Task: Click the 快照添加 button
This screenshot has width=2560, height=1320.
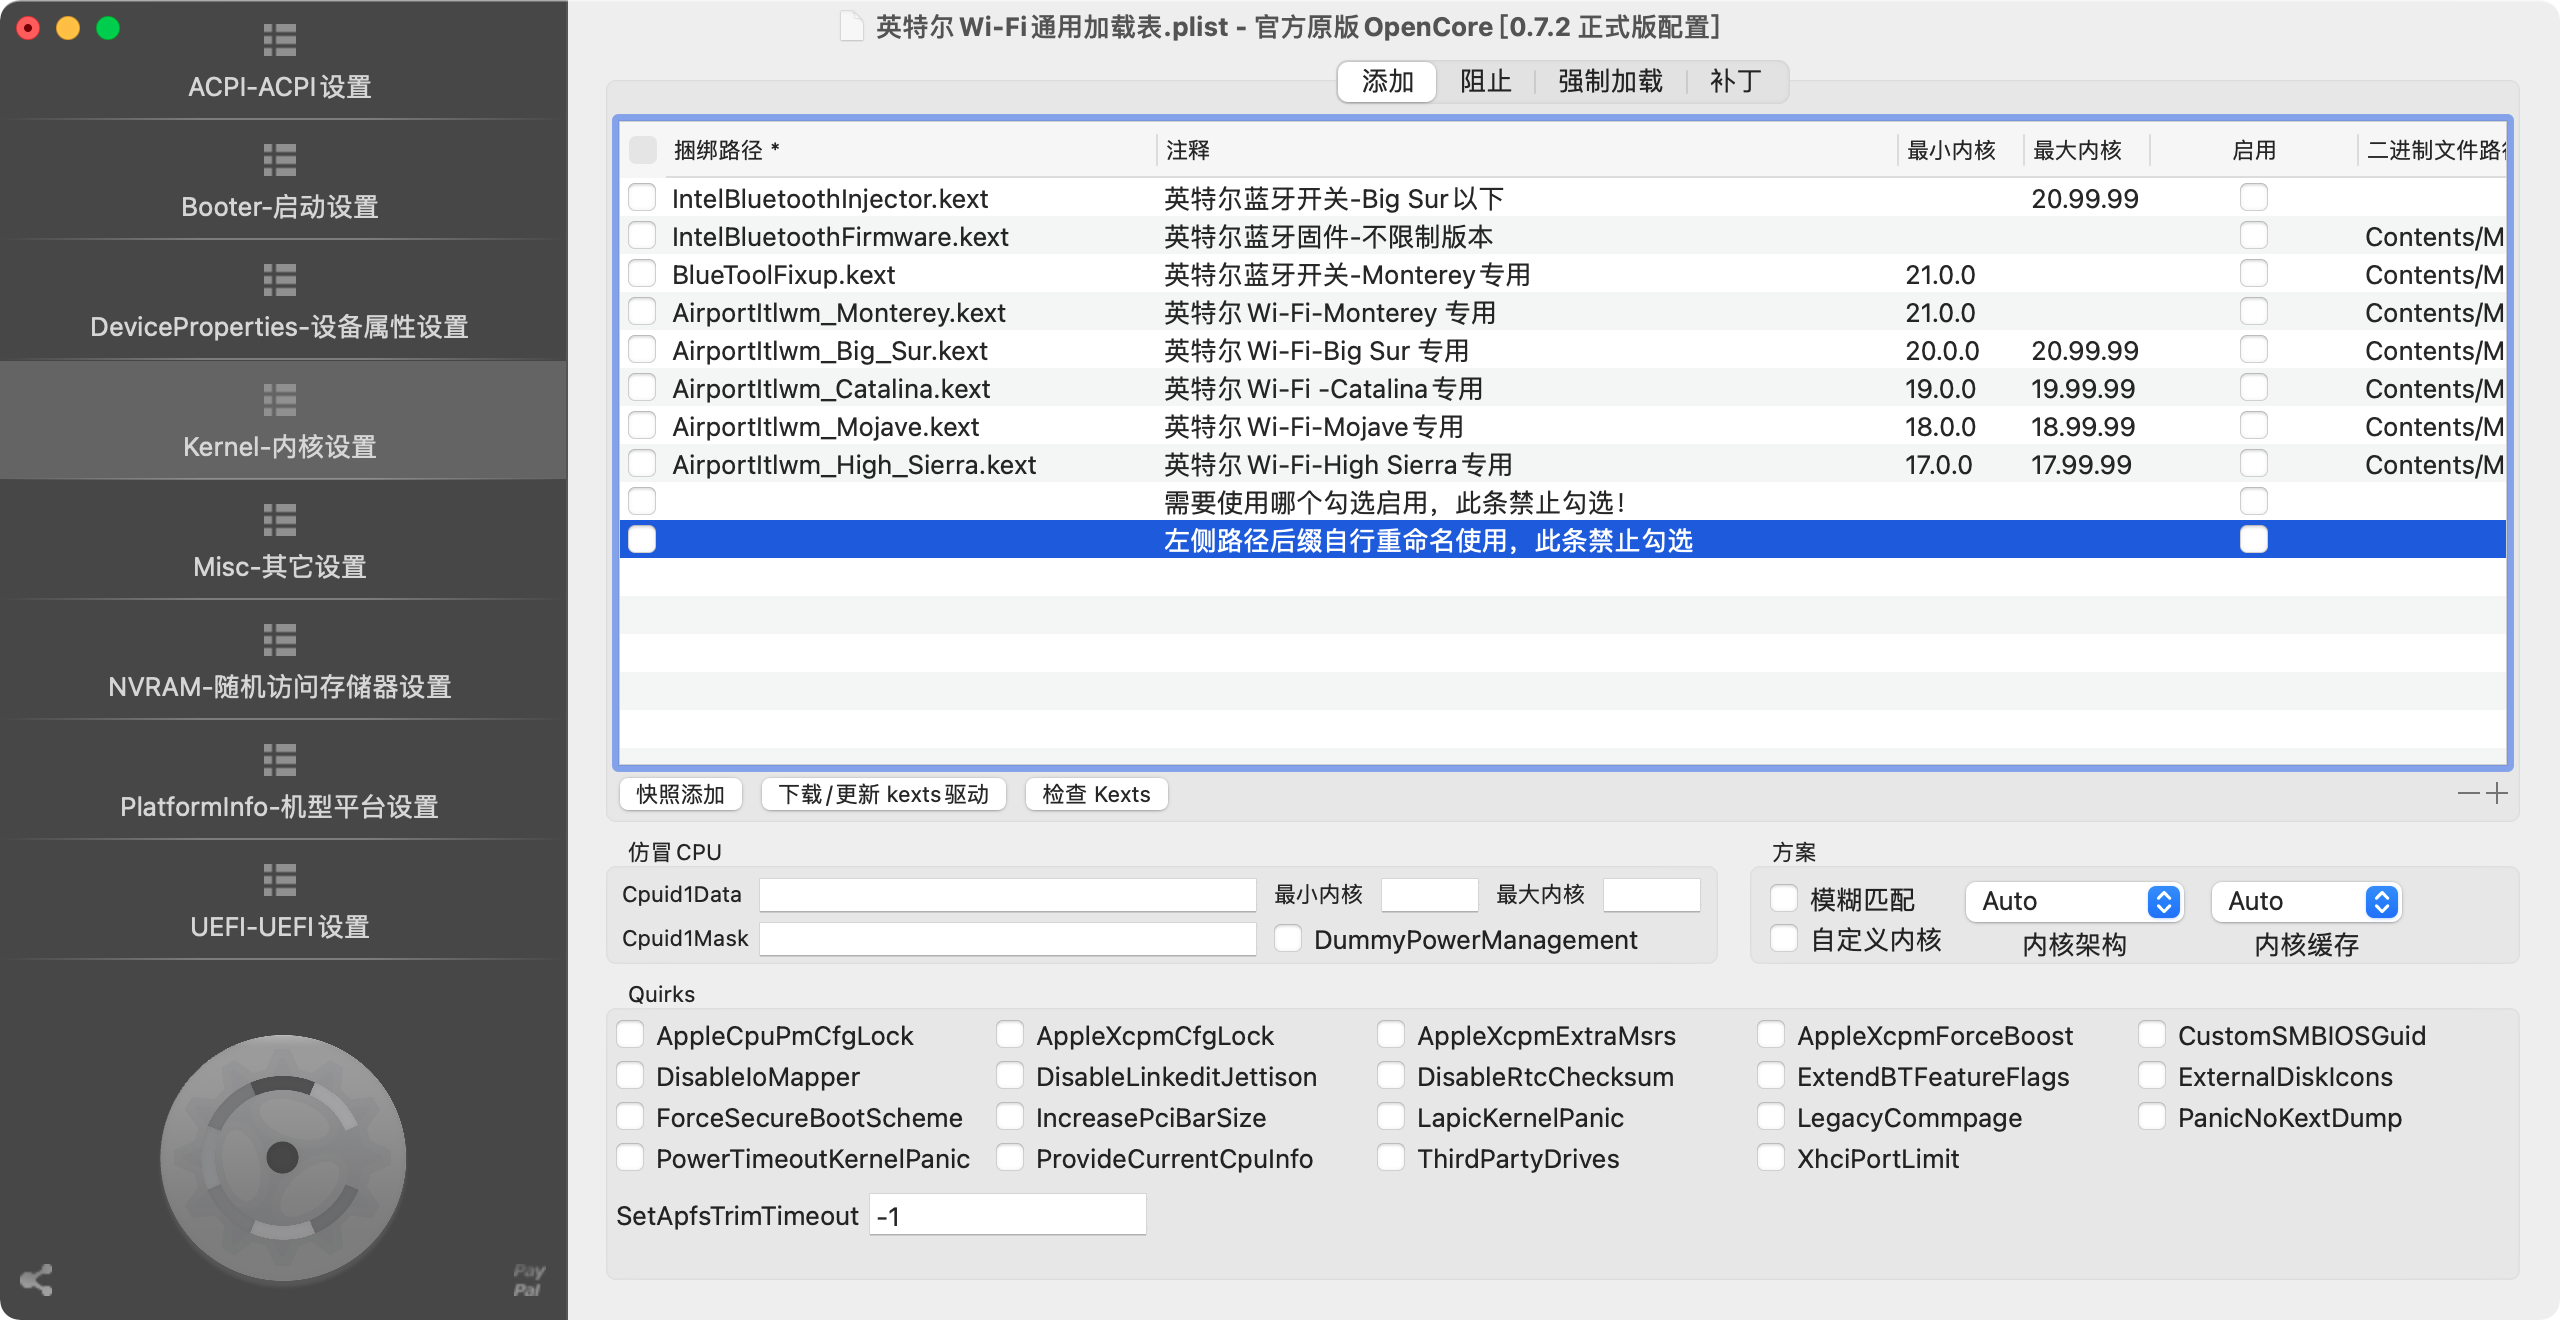Action: point(680,794)
